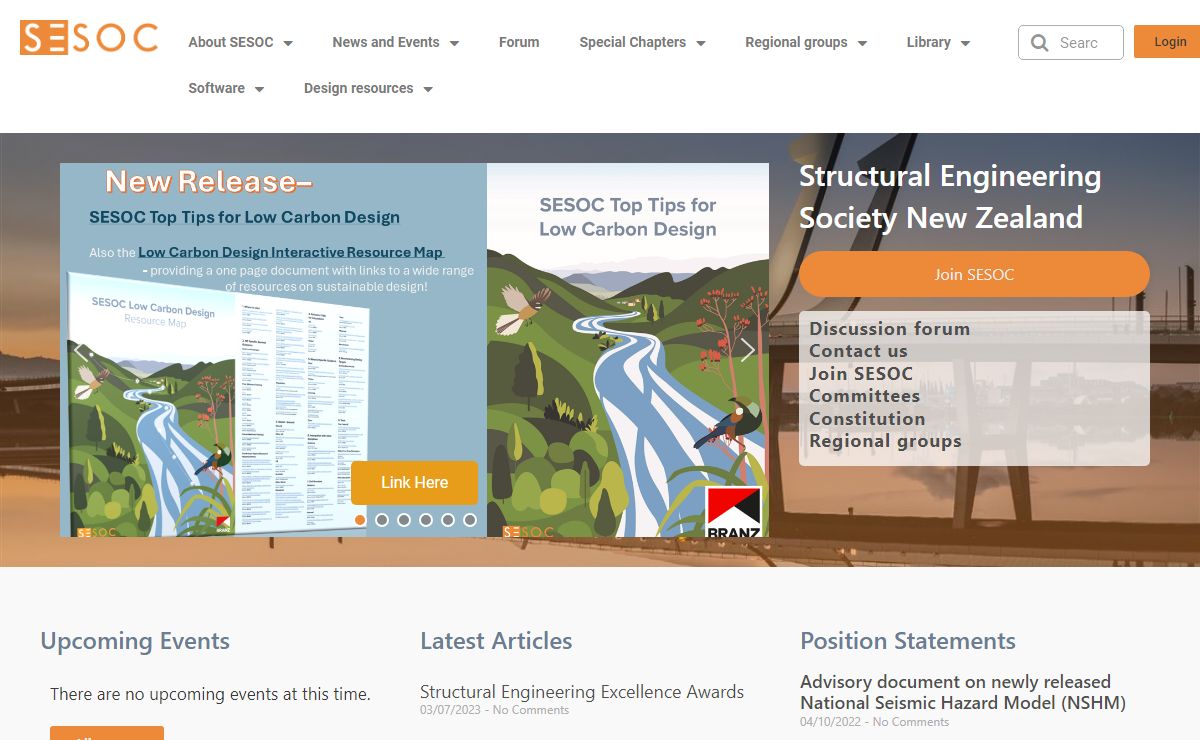Open Low Carbon Design Interactive Resource Map link
The width and height of the screenshot is (1200, 740).
click(291, 252)
